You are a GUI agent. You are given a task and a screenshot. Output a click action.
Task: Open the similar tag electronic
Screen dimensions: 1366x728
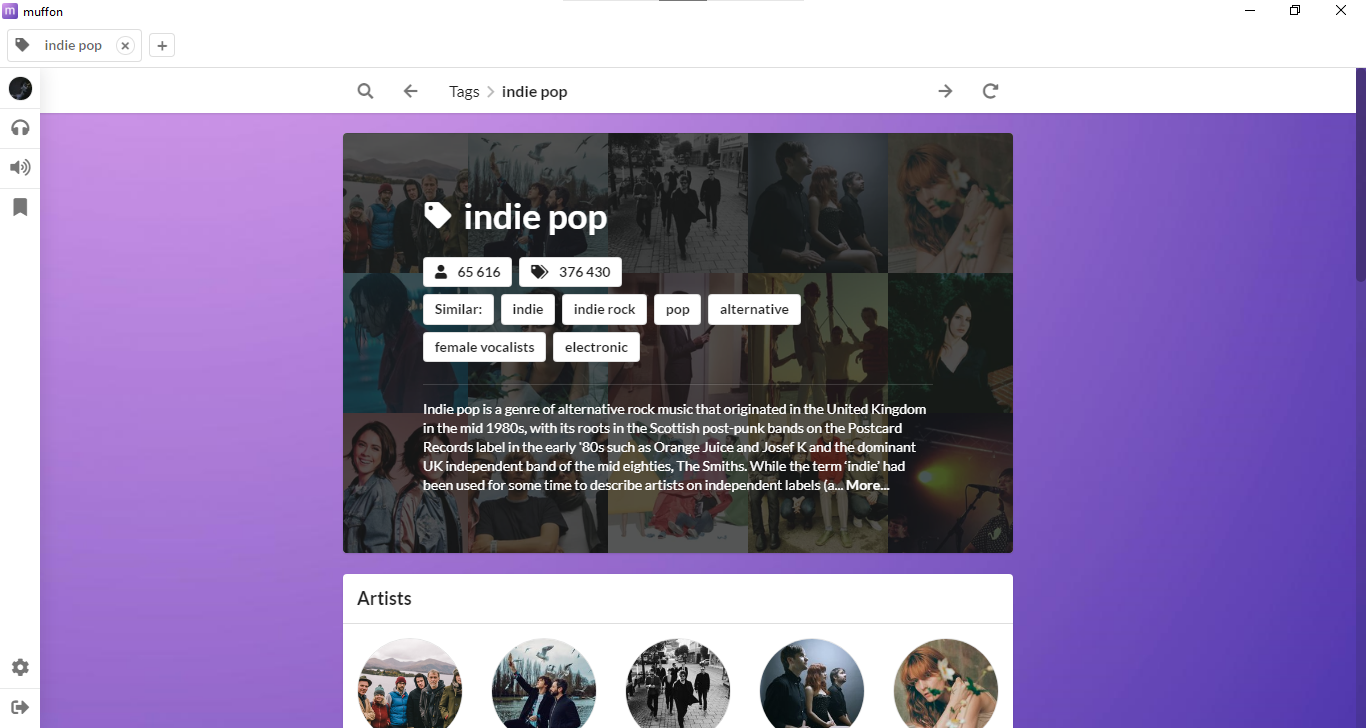point(596,347)
